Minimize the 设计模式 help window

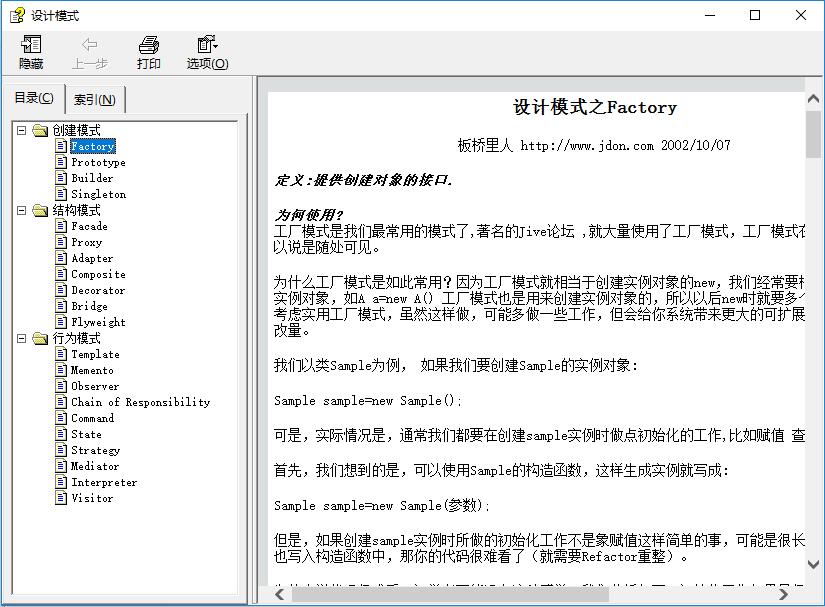(x=710, y=15)
